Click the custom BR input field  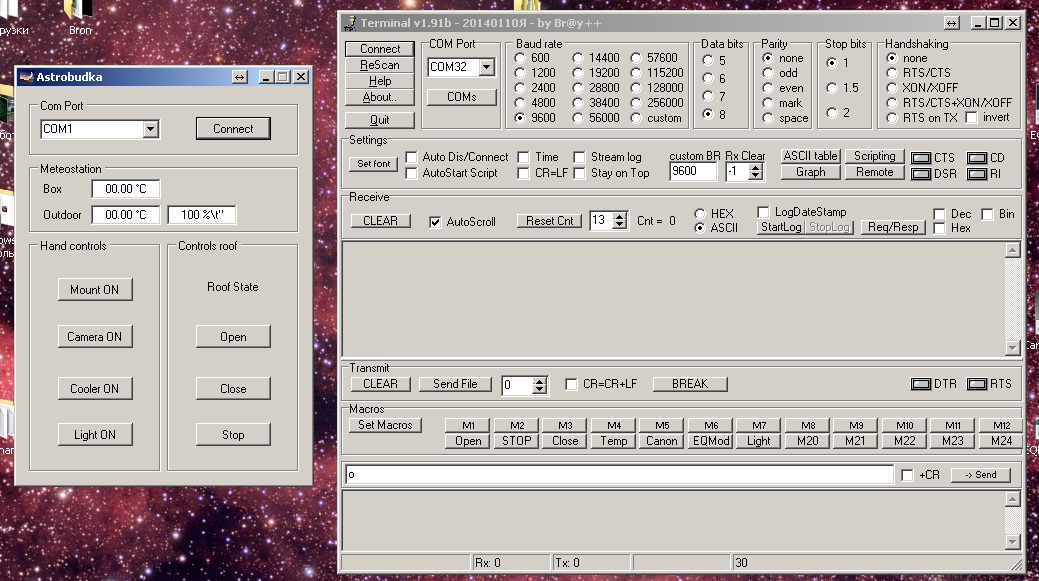click(x=694, y=172)
